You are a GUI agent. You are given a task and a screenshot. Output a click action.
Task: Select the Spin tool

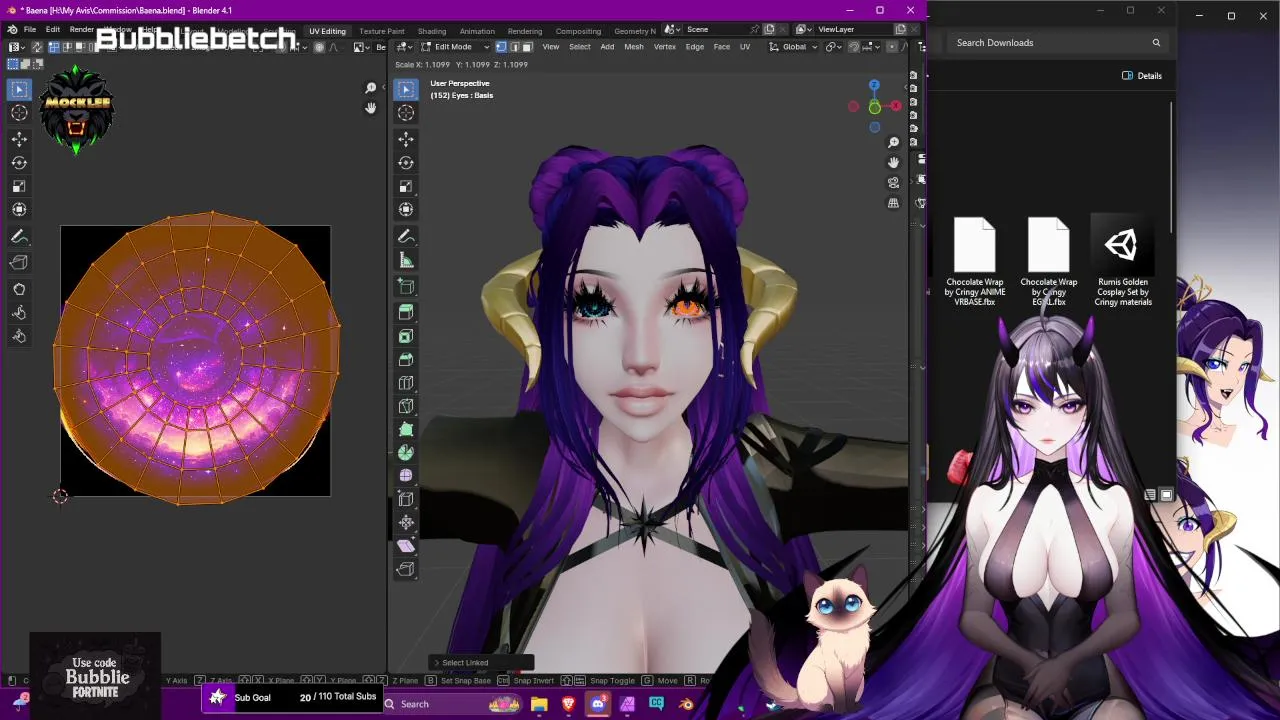(x=406, y=453)
